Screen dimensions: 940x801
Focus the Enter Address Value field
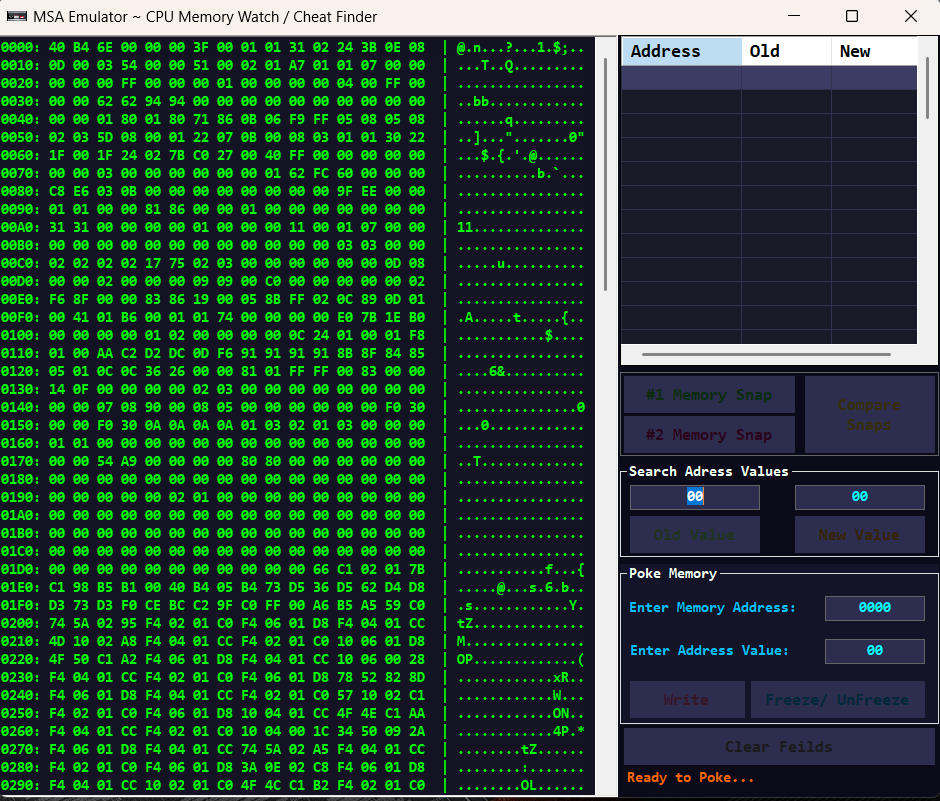coord(875,651)
